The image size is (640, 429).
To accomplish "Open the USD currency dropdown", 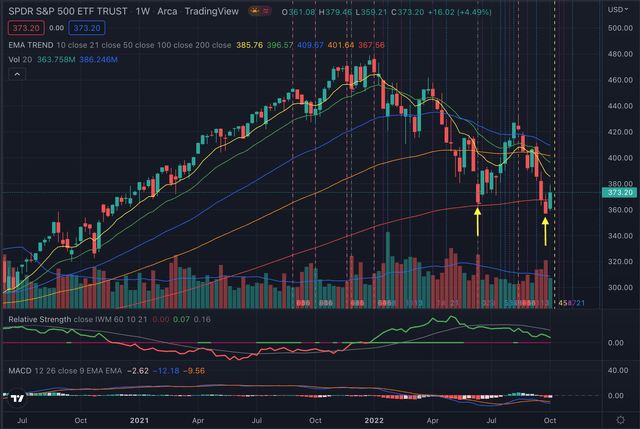I will [x=618, y=9].
